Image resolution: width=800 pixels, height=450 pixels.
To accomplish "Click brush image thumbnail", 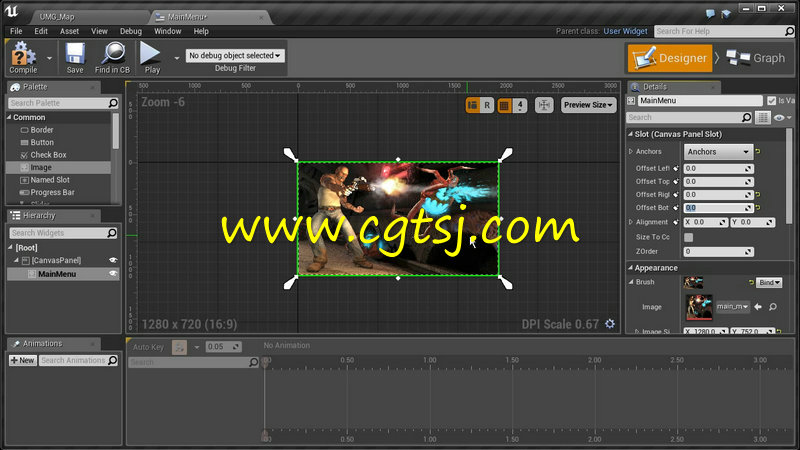I will click(698, 307).
